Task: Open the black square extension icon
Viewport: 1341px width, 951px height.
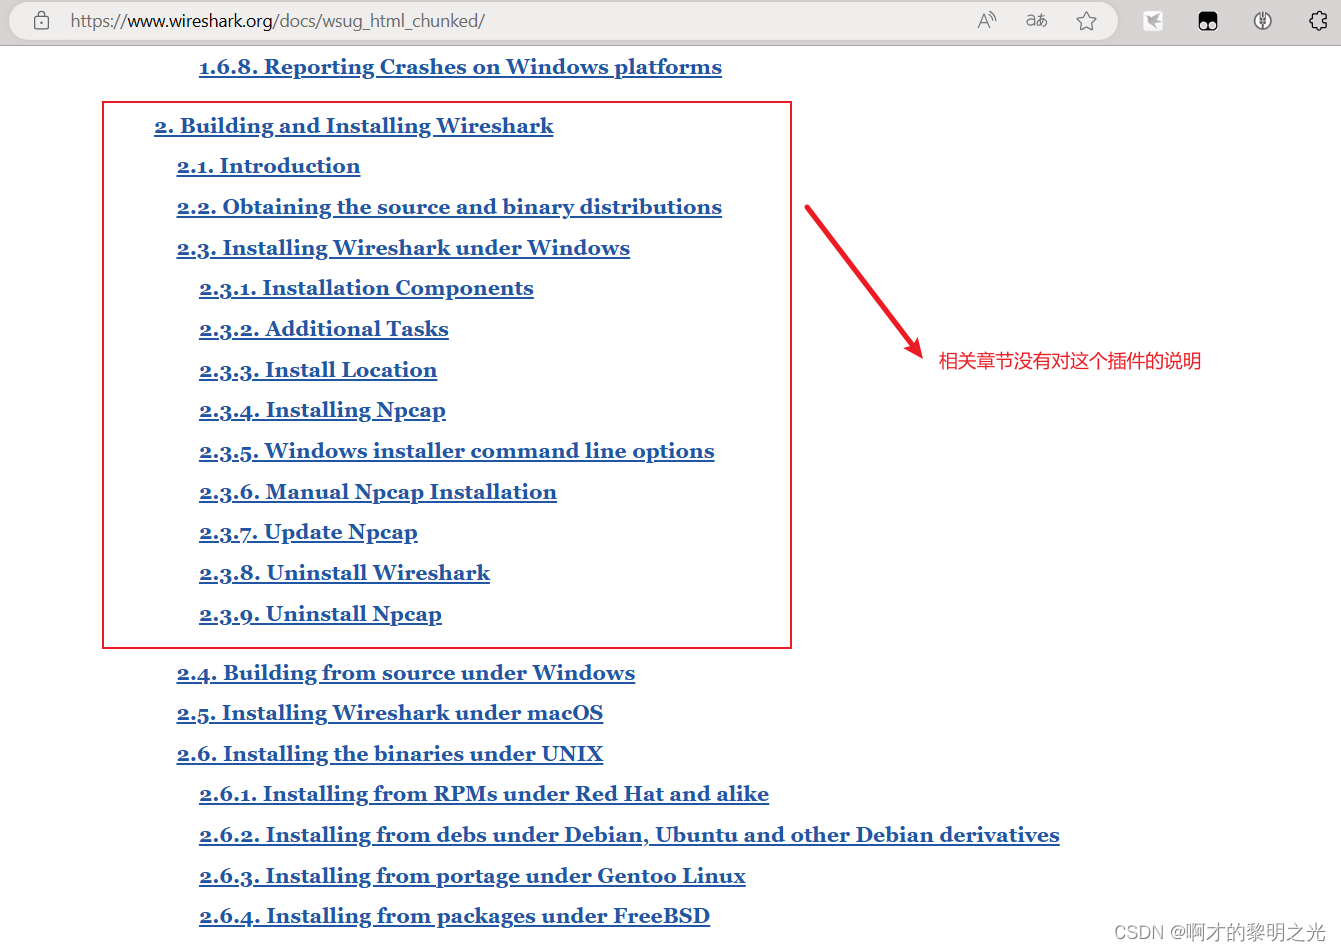Action: click(1208, 21)
